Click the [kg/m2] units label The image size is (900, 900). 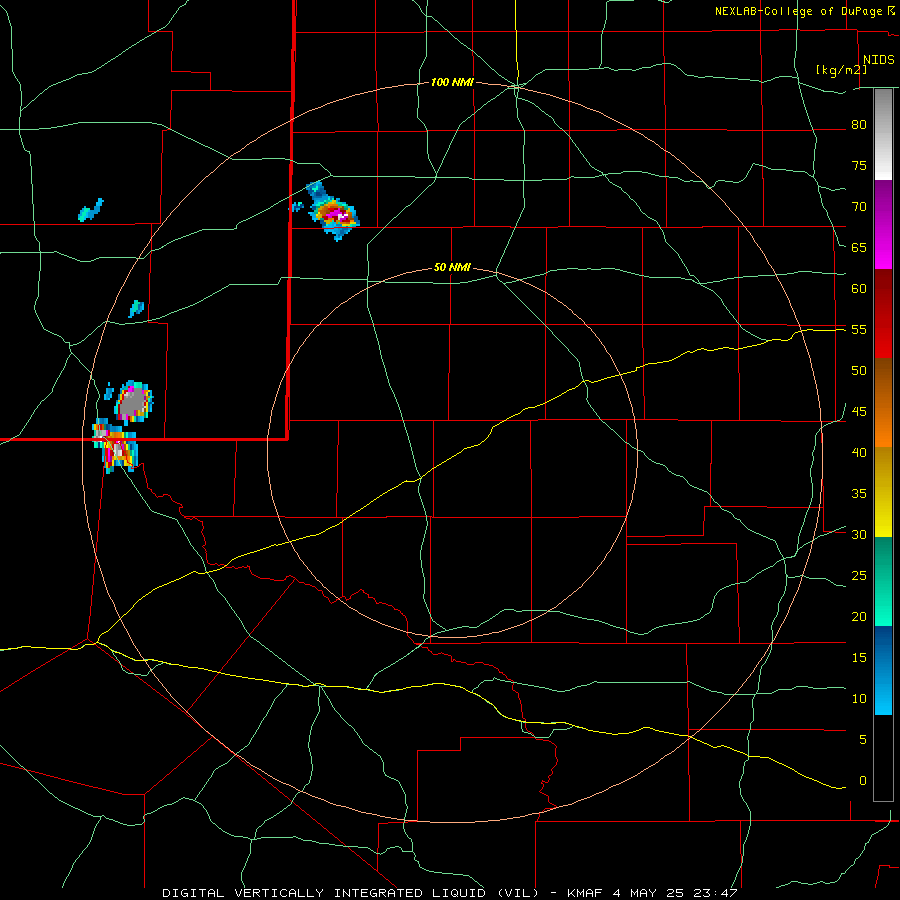point(841,70)
